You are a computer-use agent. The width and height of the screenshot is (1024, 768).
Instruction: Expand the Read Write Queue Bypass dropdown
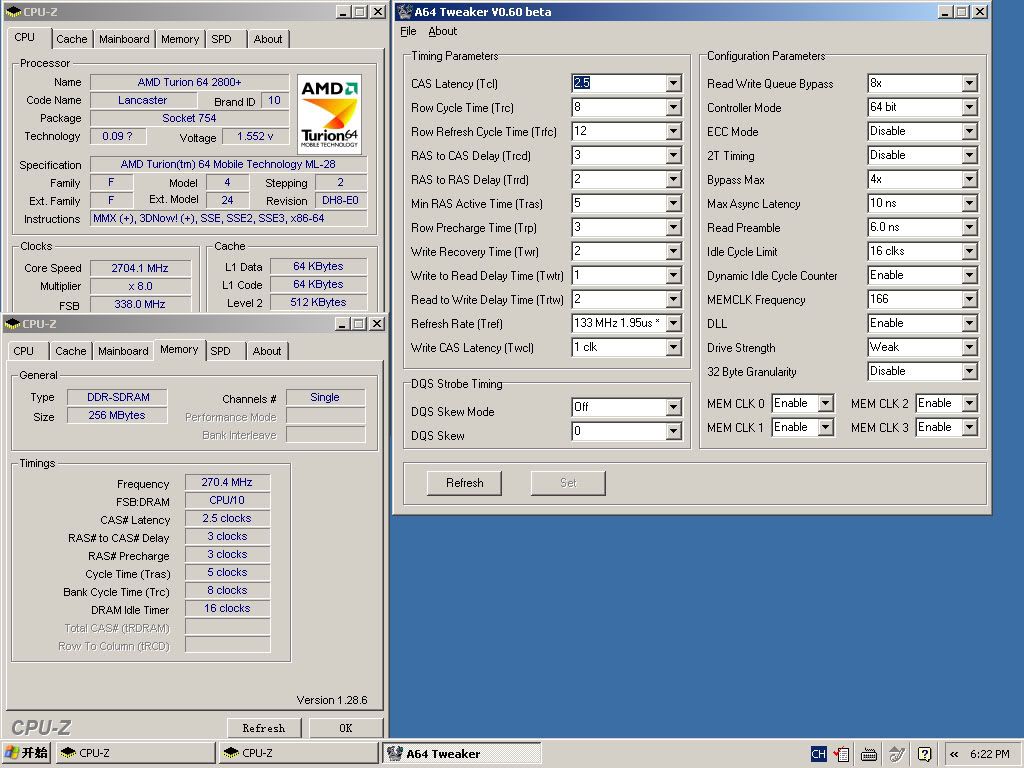point(969,83)
